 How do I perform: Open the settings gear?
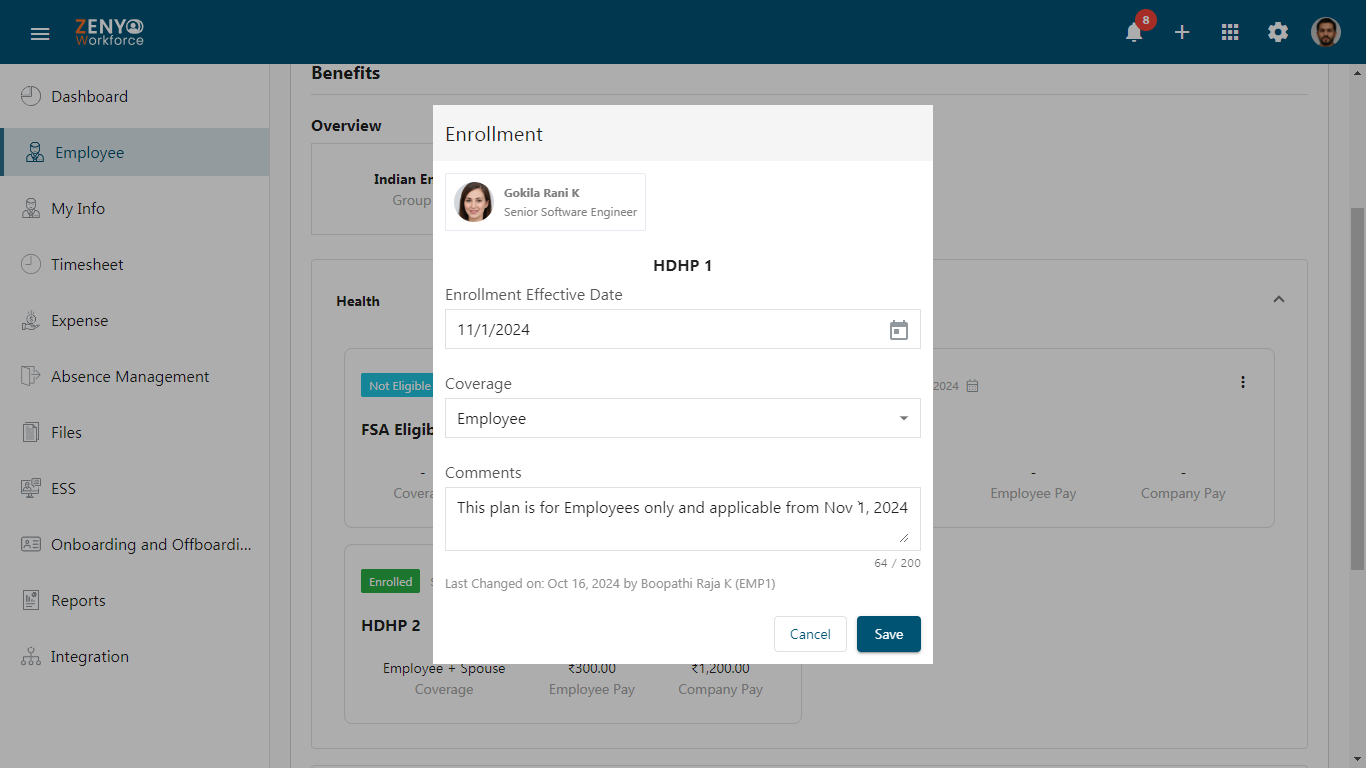click(x=1278, y=32)
